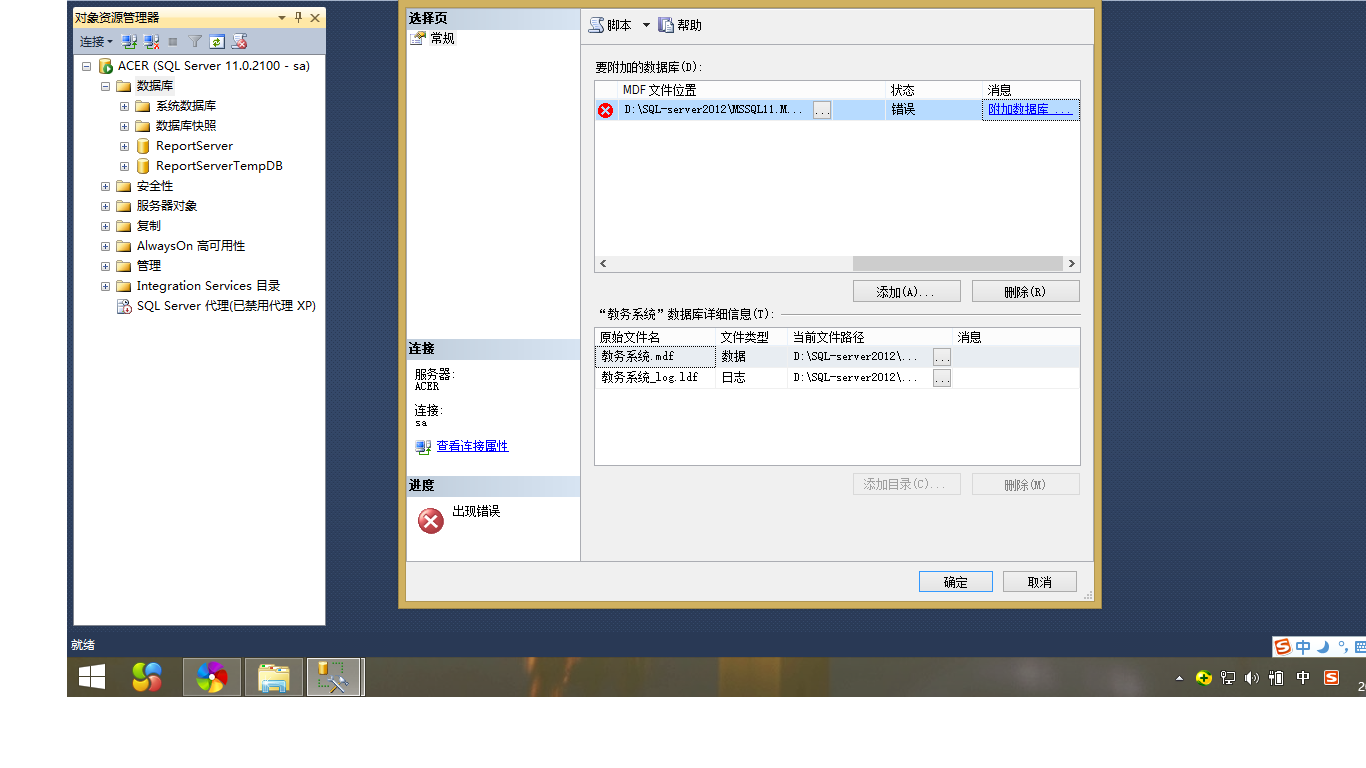Click the 添加(A)... button
1366x768 pixels.
point(906,291)
